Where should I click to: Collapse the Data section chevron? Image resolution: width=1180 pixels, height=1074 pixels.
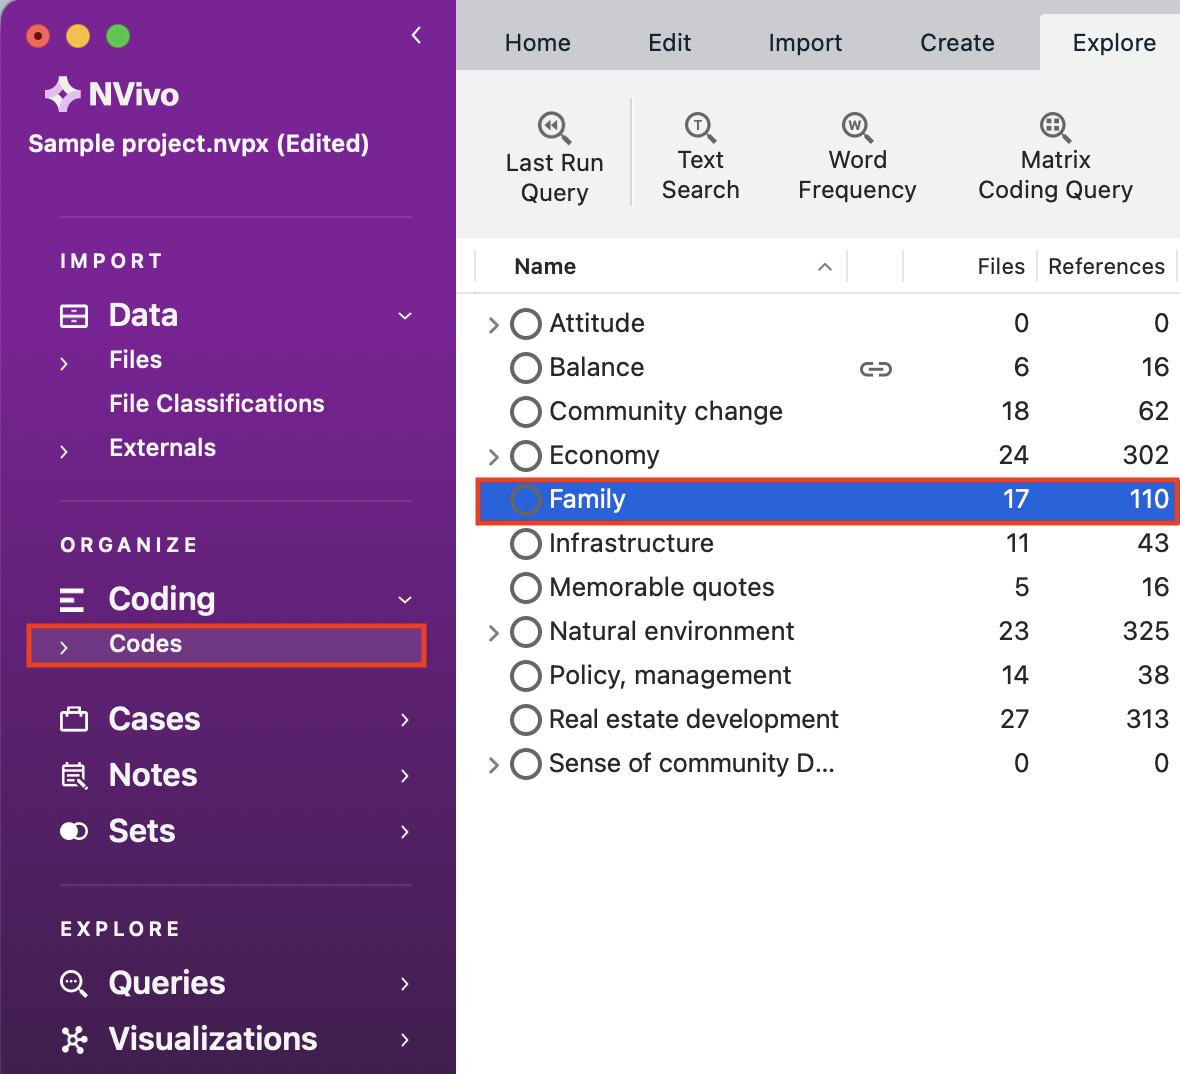[405, 316]
